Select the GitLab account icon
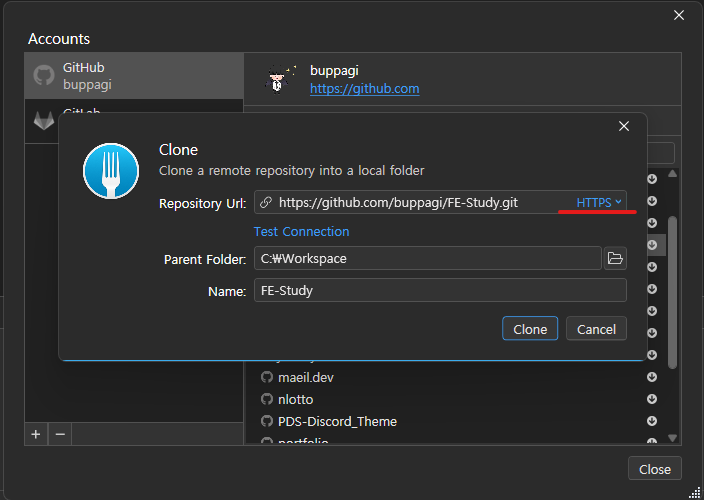 pos(44,121)
